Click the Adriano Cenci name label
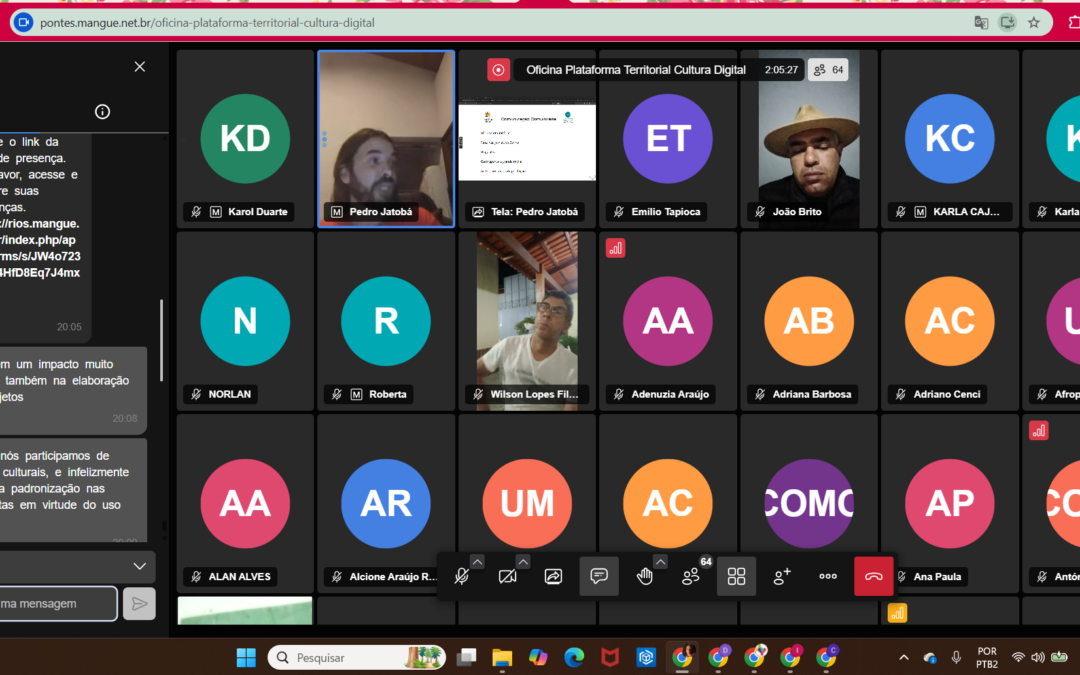 coord(946,395)
